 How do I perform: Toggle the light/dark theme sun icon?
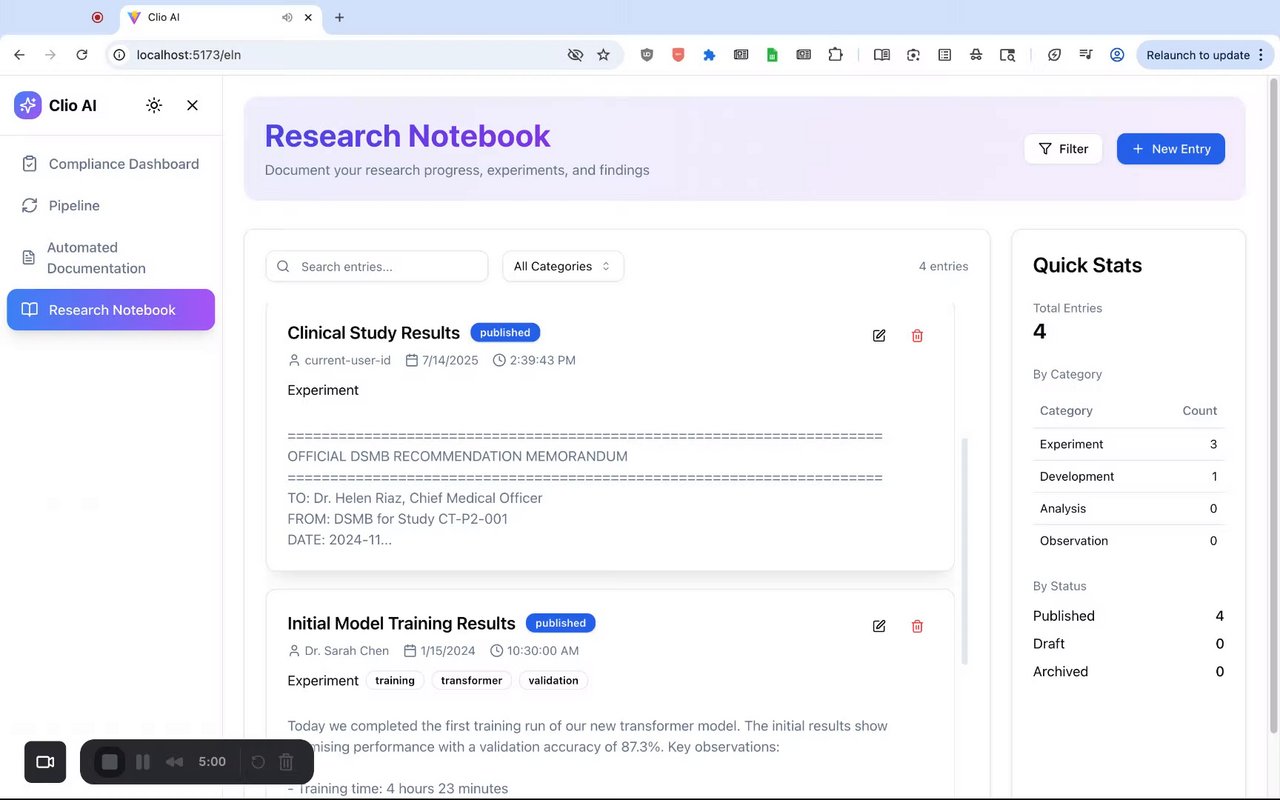coord(154,105)
